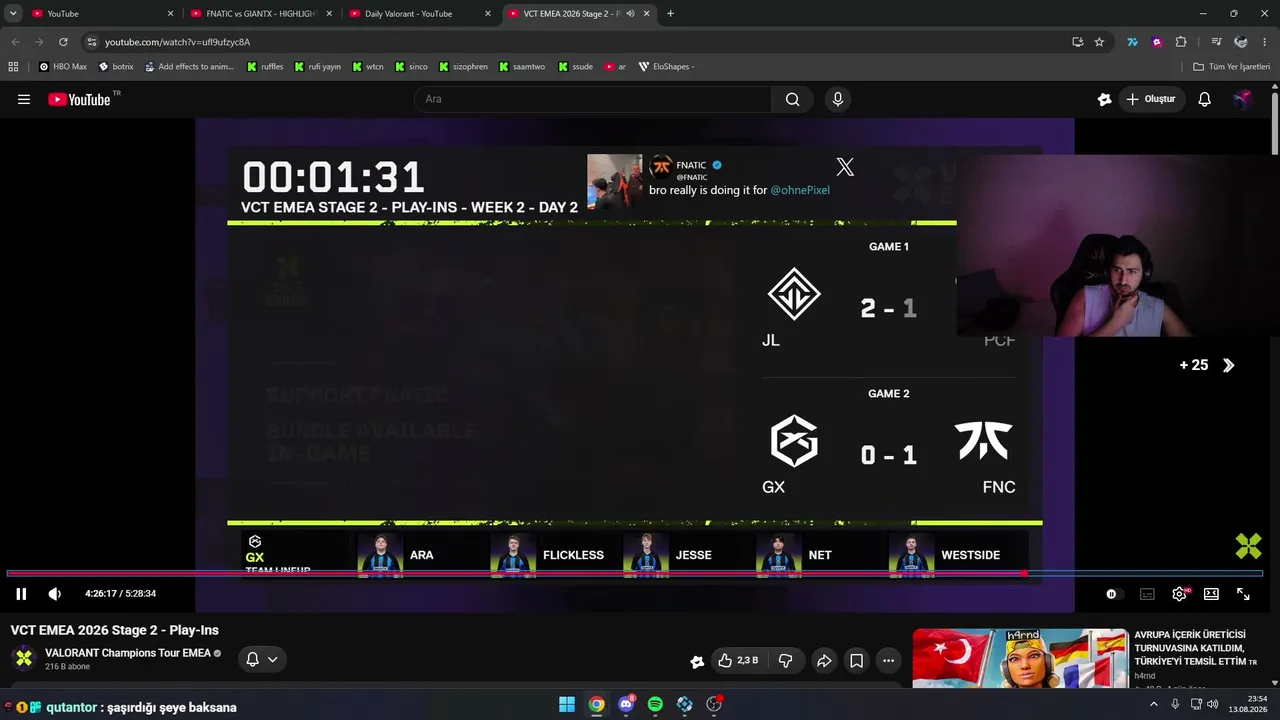Open the browser extensions puzzle icon

coord(1181,42)
